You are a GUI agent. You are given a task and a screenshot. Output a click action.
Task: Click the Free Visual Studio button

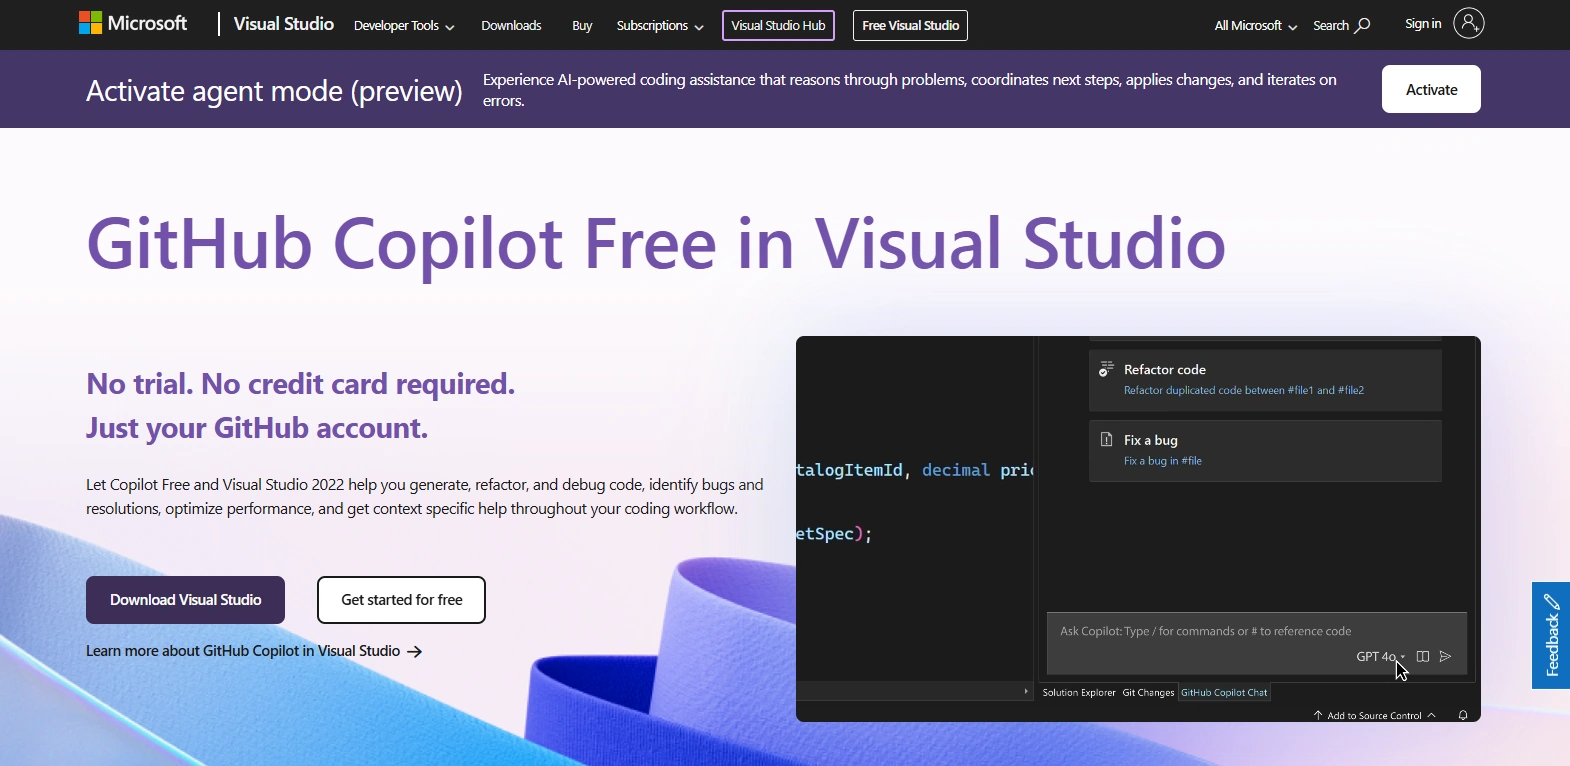pyautogui.click(x=910, y=25)
